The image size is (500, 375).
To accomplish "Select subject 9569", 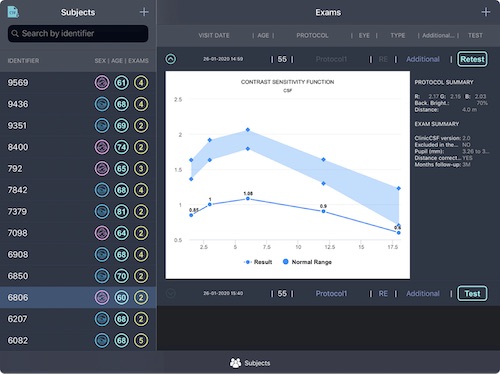I will coord(78,83).
